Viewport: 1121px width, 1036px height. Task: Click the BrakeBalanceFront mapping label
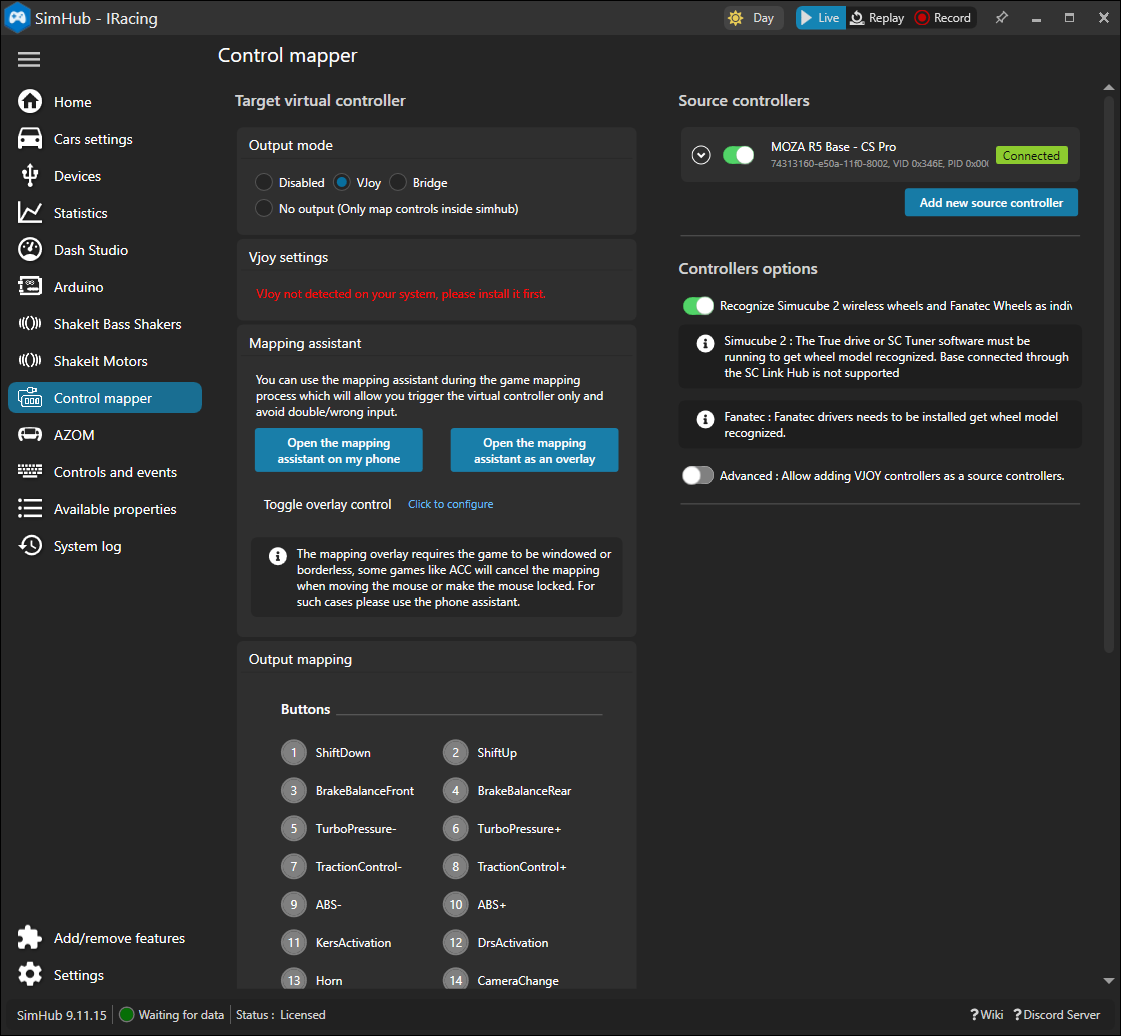pos(365,791)
